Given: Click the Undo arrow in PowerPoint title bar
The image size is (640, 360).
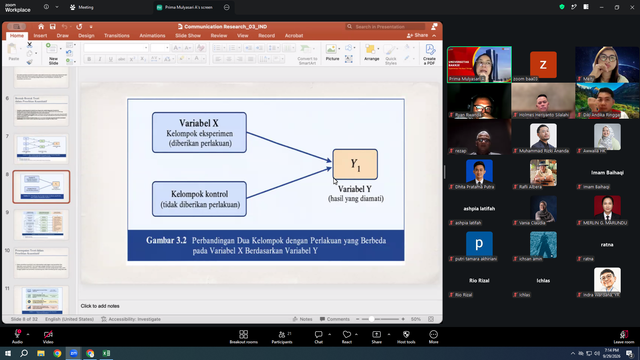Looking at the screenshot, I should tap(64, 27).
